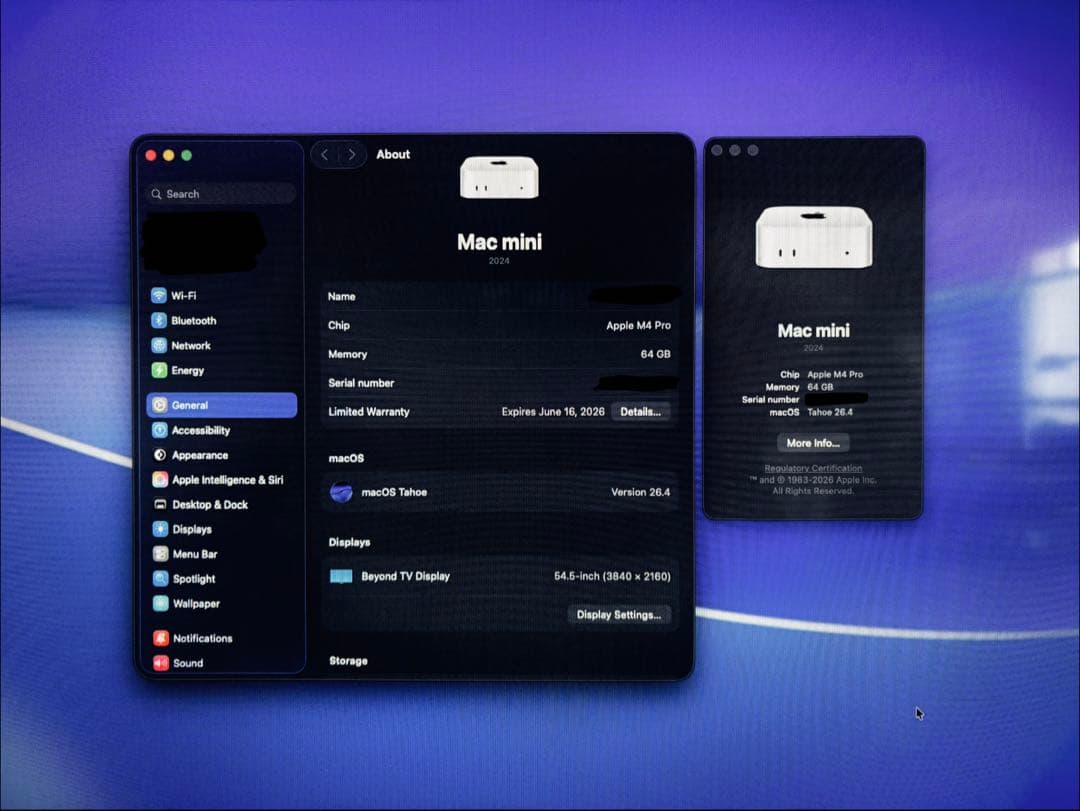Select the Appearance icon

pyautogui.click(x=160, y=455)
